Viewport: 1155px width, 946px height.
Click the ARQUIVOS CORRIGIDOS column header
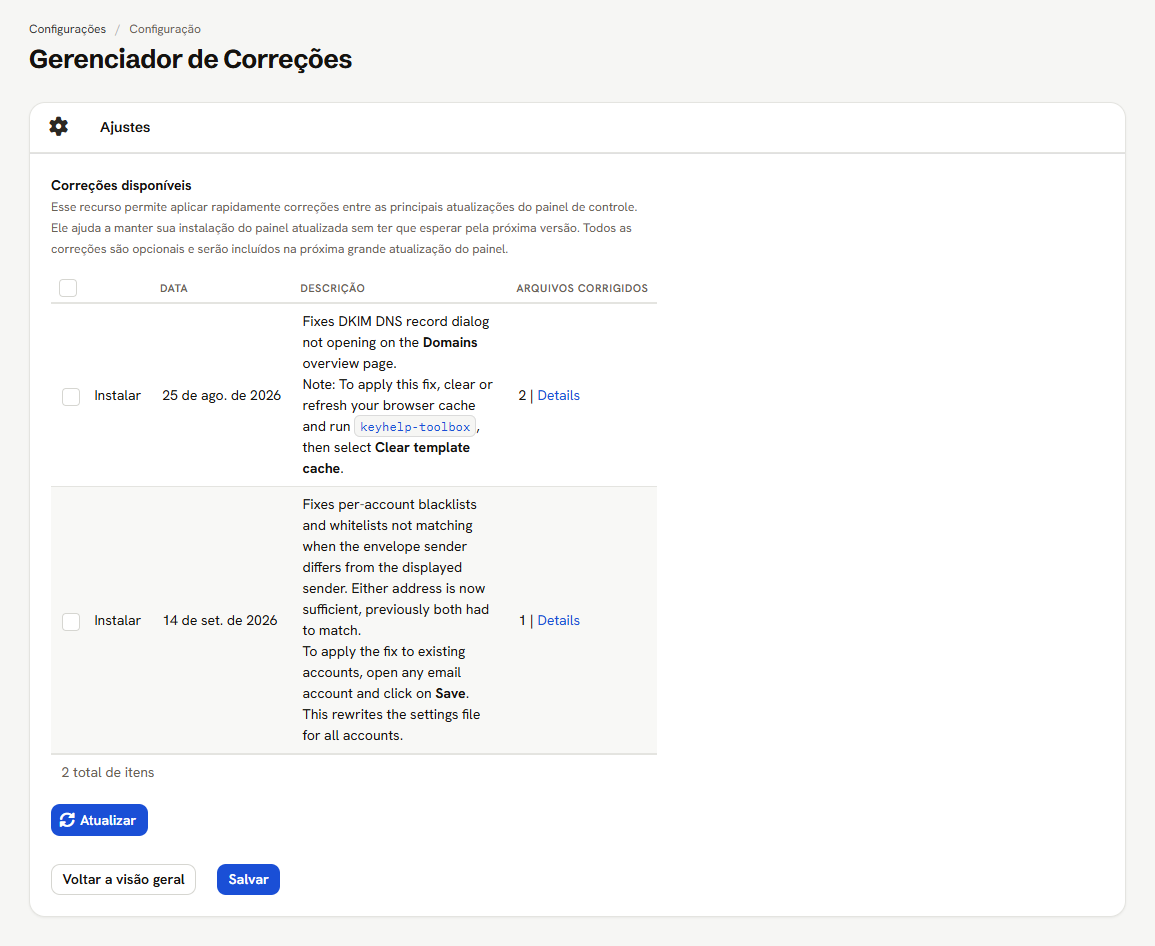582,288
